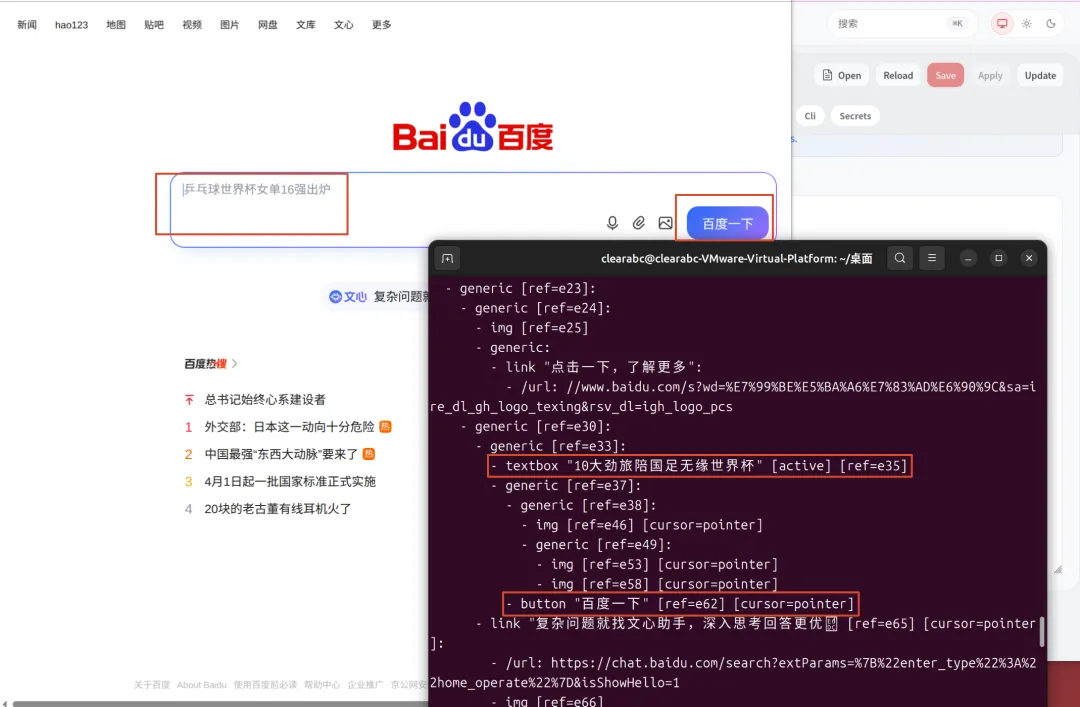Image resolution: width=1080 pixels, height=707 pixels.
Task: Click the Baidu logo
Action: coord(472,127)
